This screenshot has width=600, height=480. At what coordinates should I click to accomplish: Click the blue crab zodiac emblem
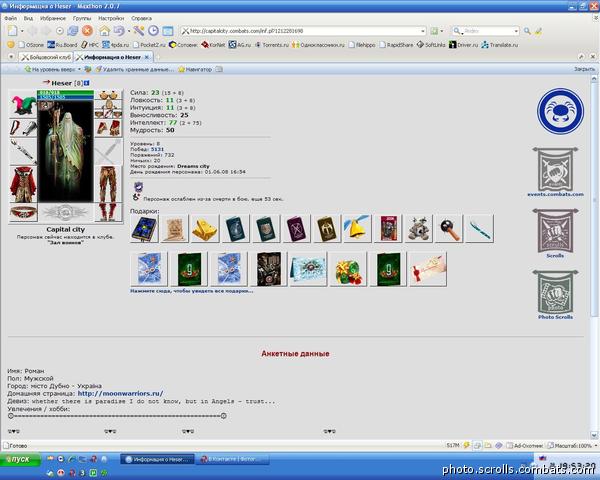560,111
